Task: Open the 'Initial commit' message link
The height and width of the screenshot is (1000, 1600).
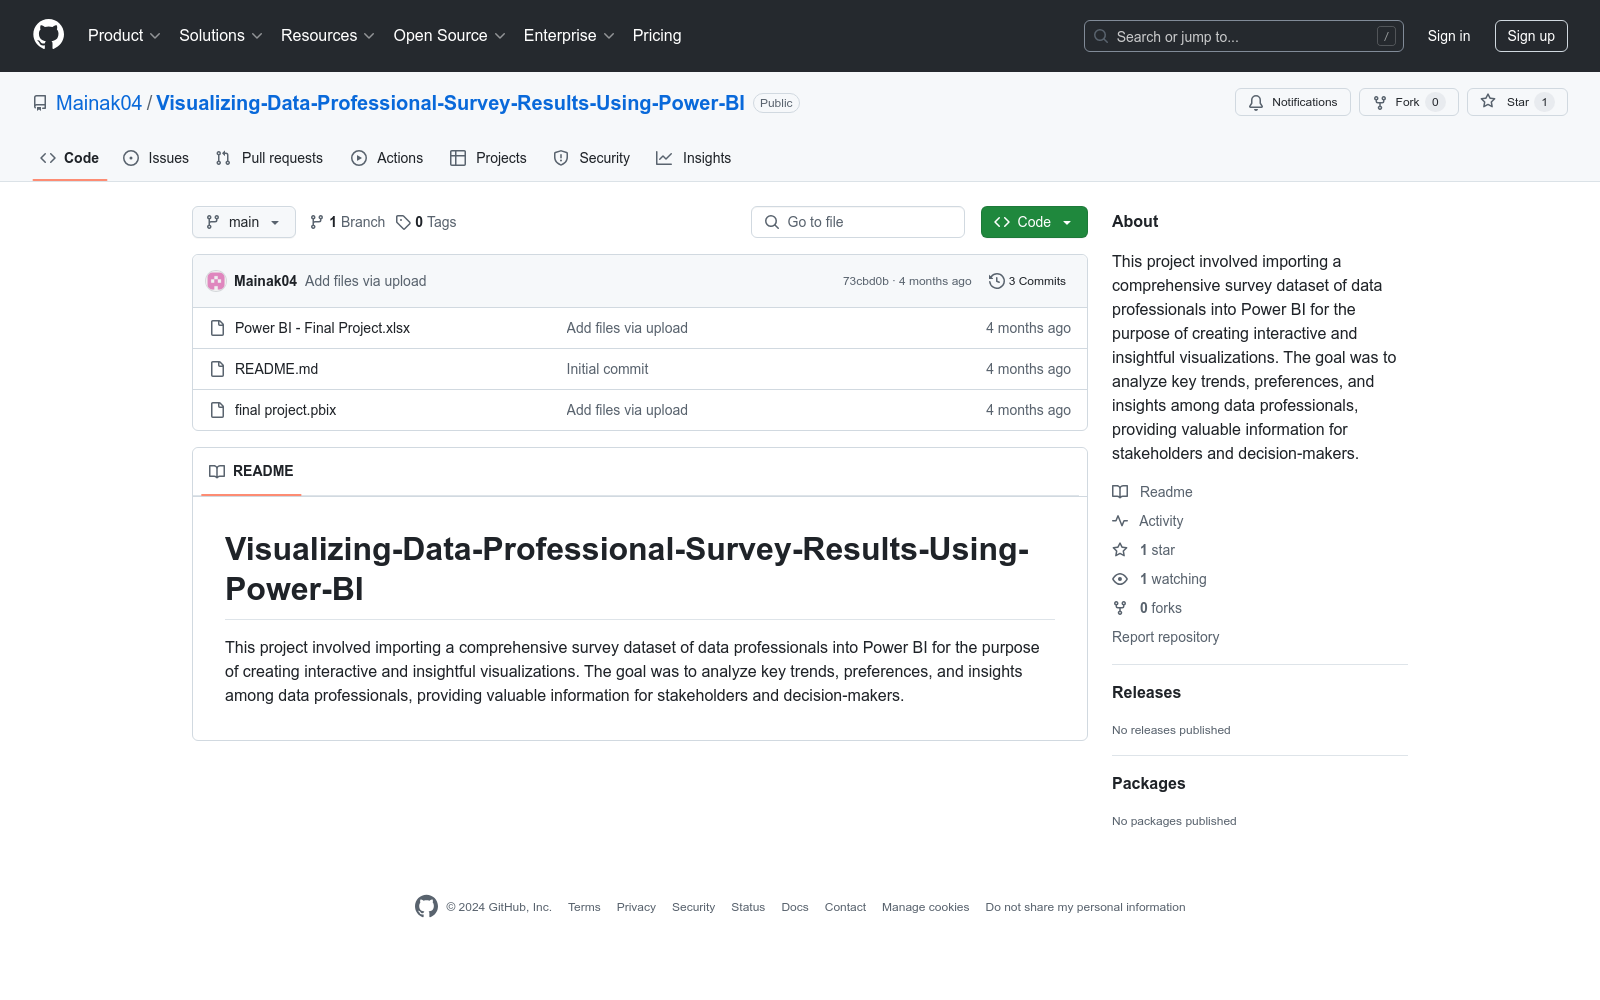Action: (x=607, y=369)
